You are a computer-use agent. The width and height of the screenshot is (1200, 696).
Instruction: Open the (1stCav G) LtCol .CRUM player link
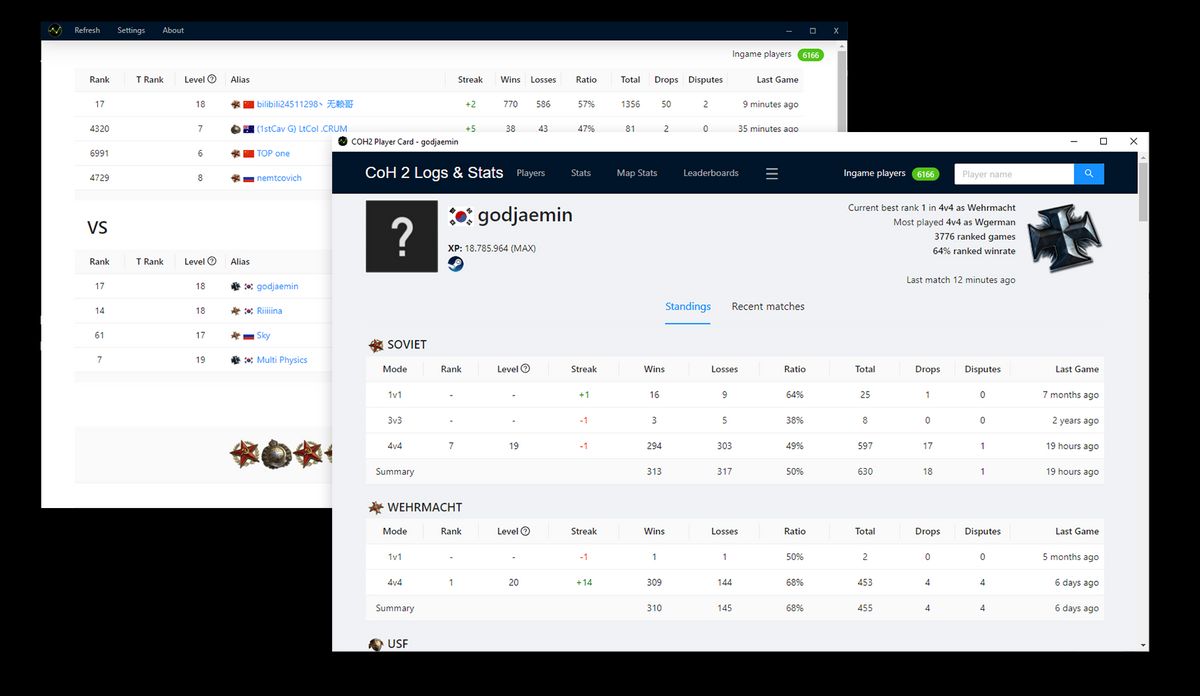(302, 129)
